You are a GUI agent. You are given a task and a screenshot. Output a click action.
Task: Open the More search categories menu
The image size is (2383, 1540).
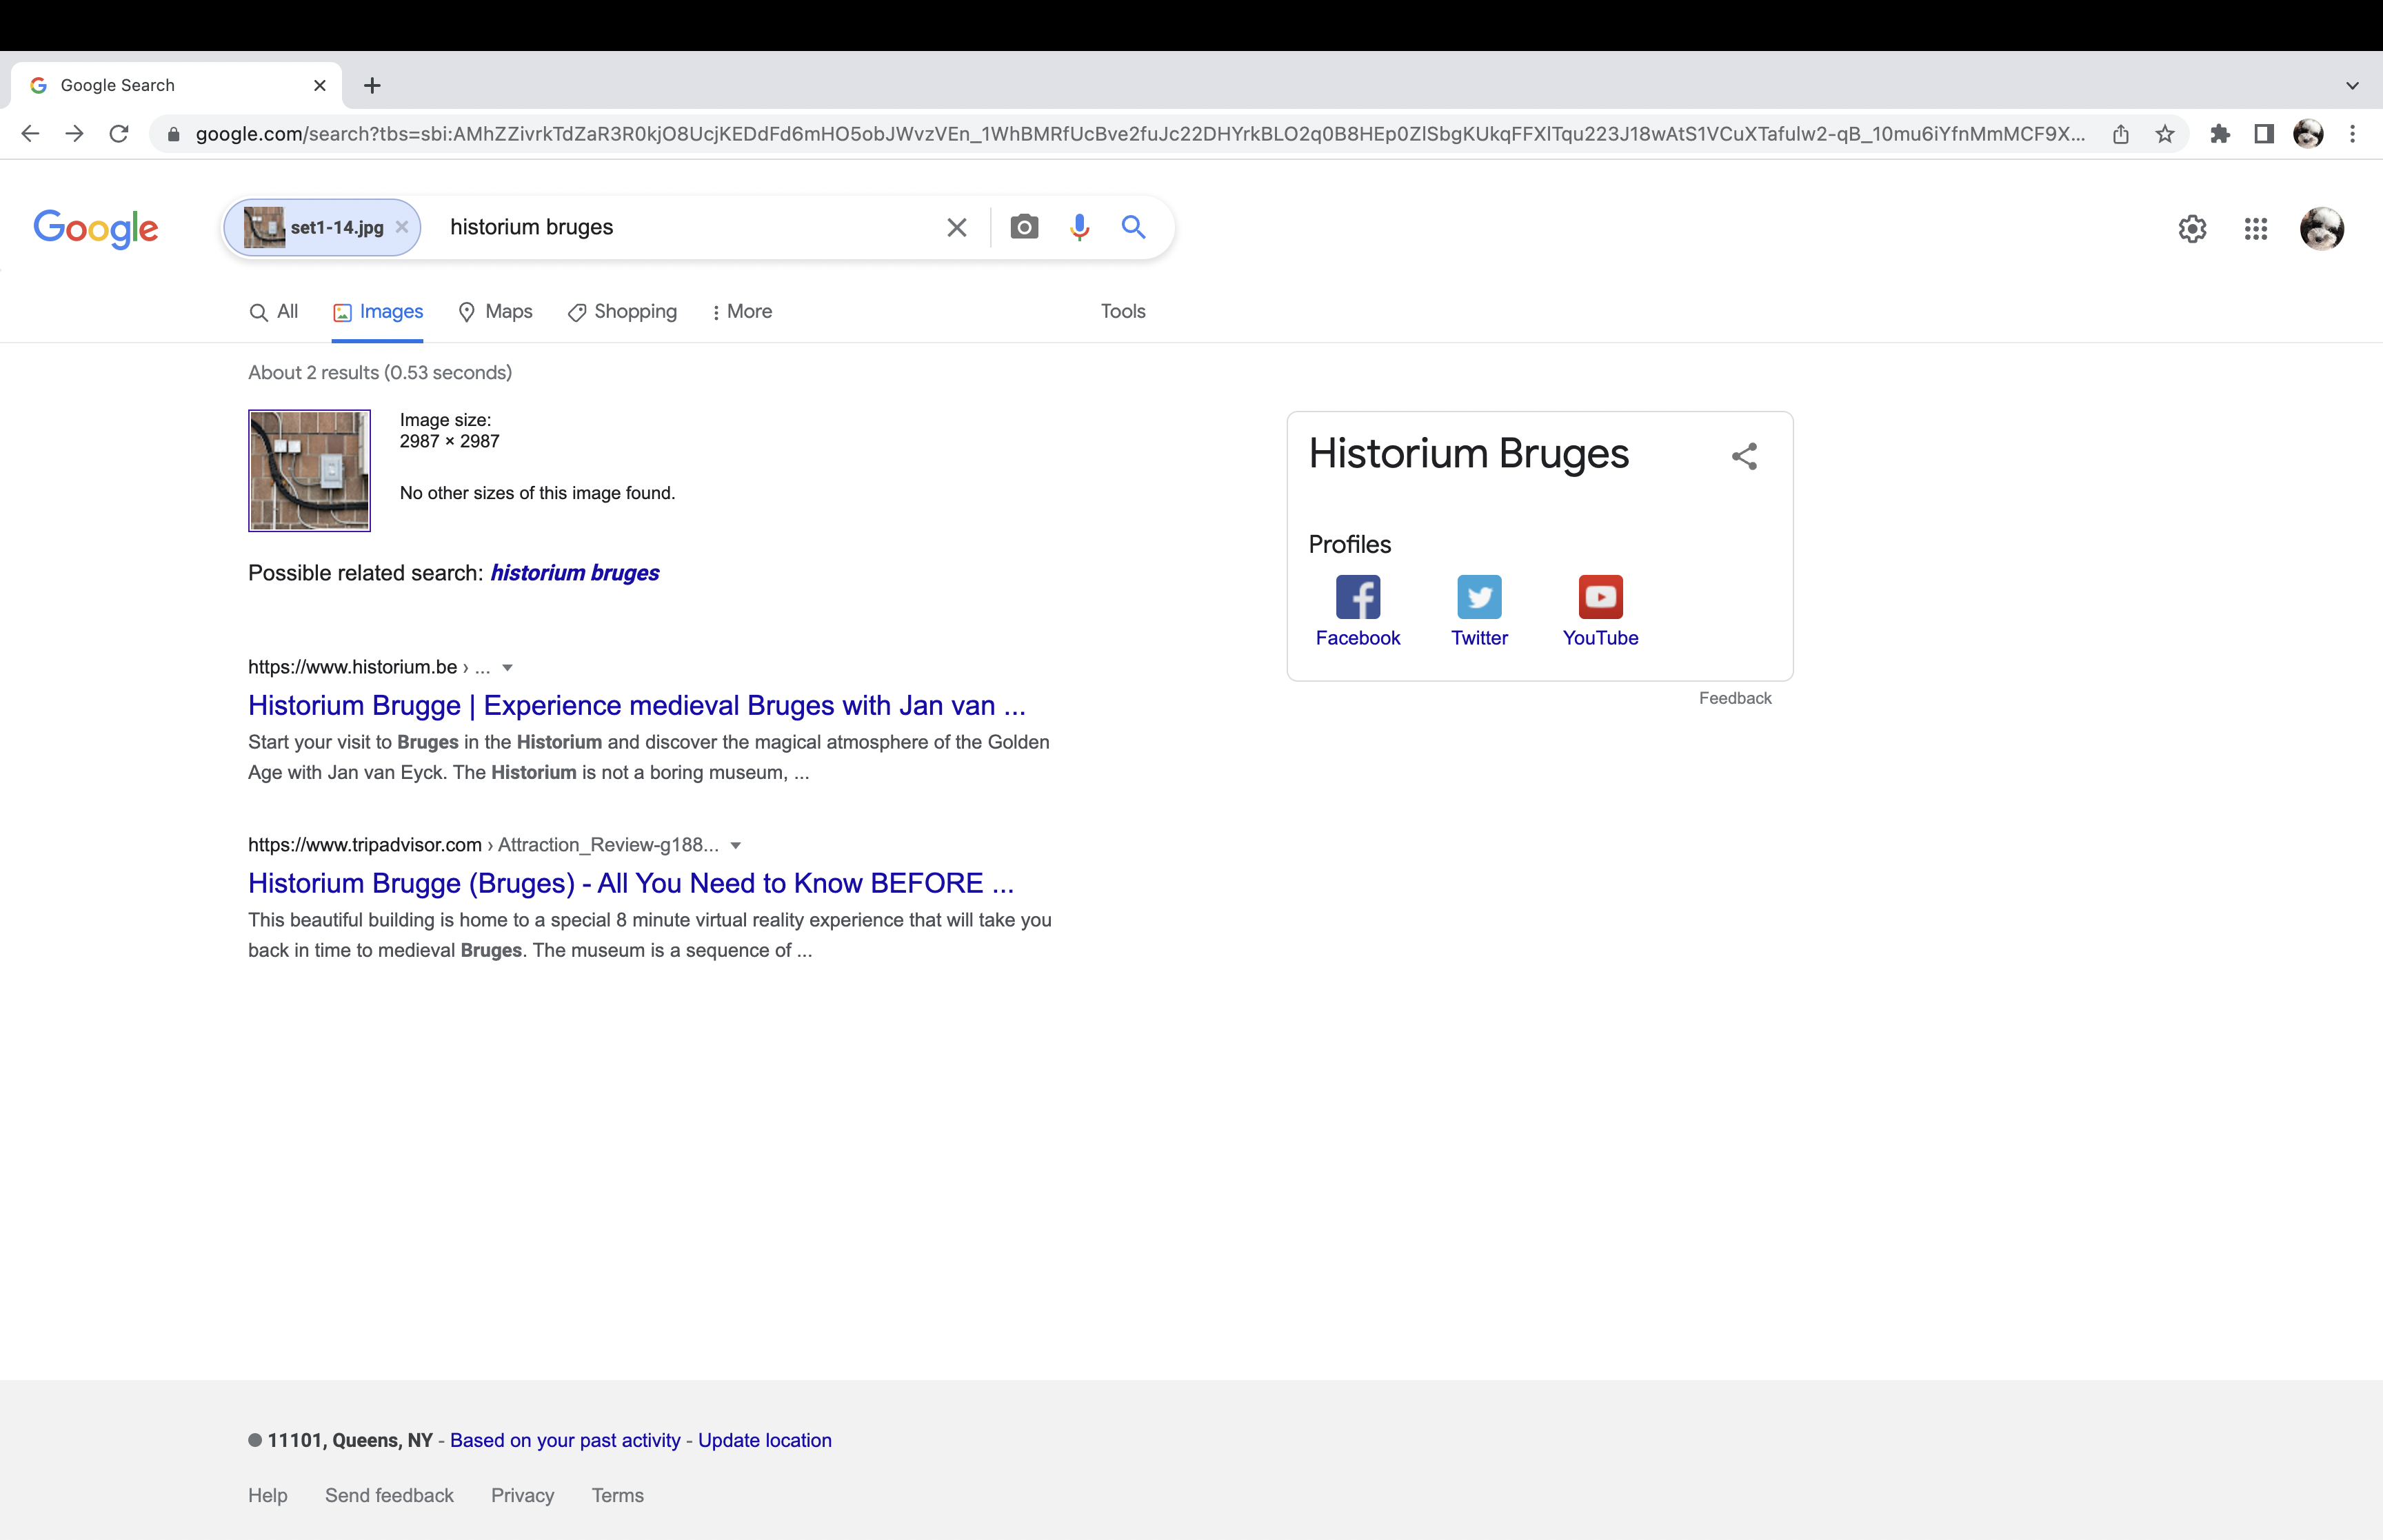(x=741, y=312)
